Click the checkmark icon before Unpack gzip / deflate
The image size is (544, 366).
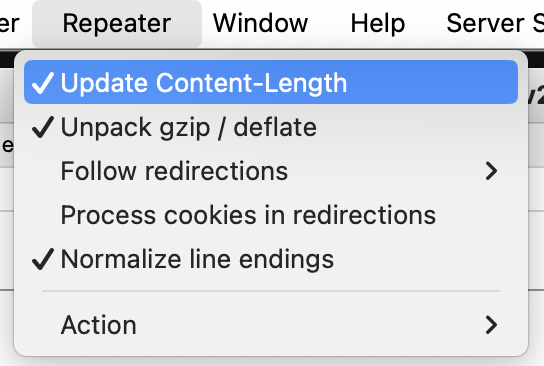tap(43, 127)
